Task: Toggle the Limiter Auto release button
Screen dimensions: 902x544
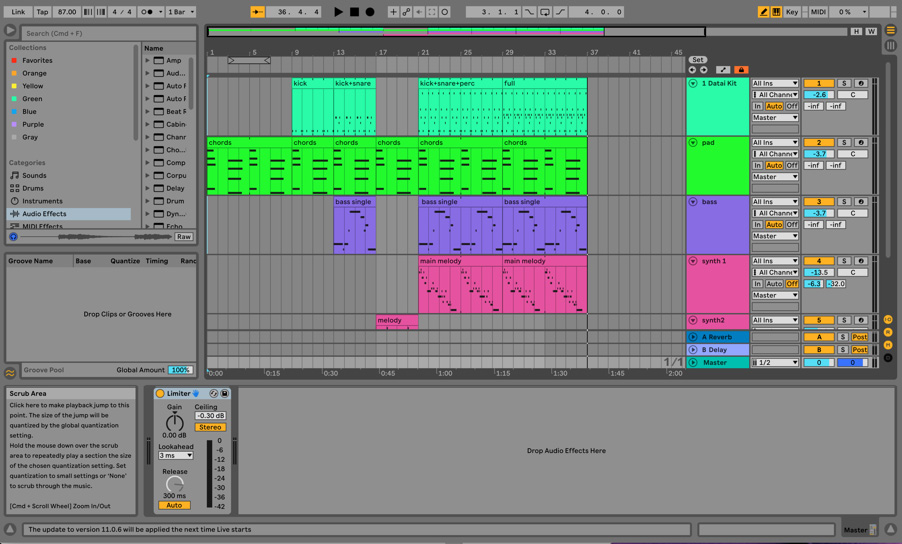Action: click(174, 505)
